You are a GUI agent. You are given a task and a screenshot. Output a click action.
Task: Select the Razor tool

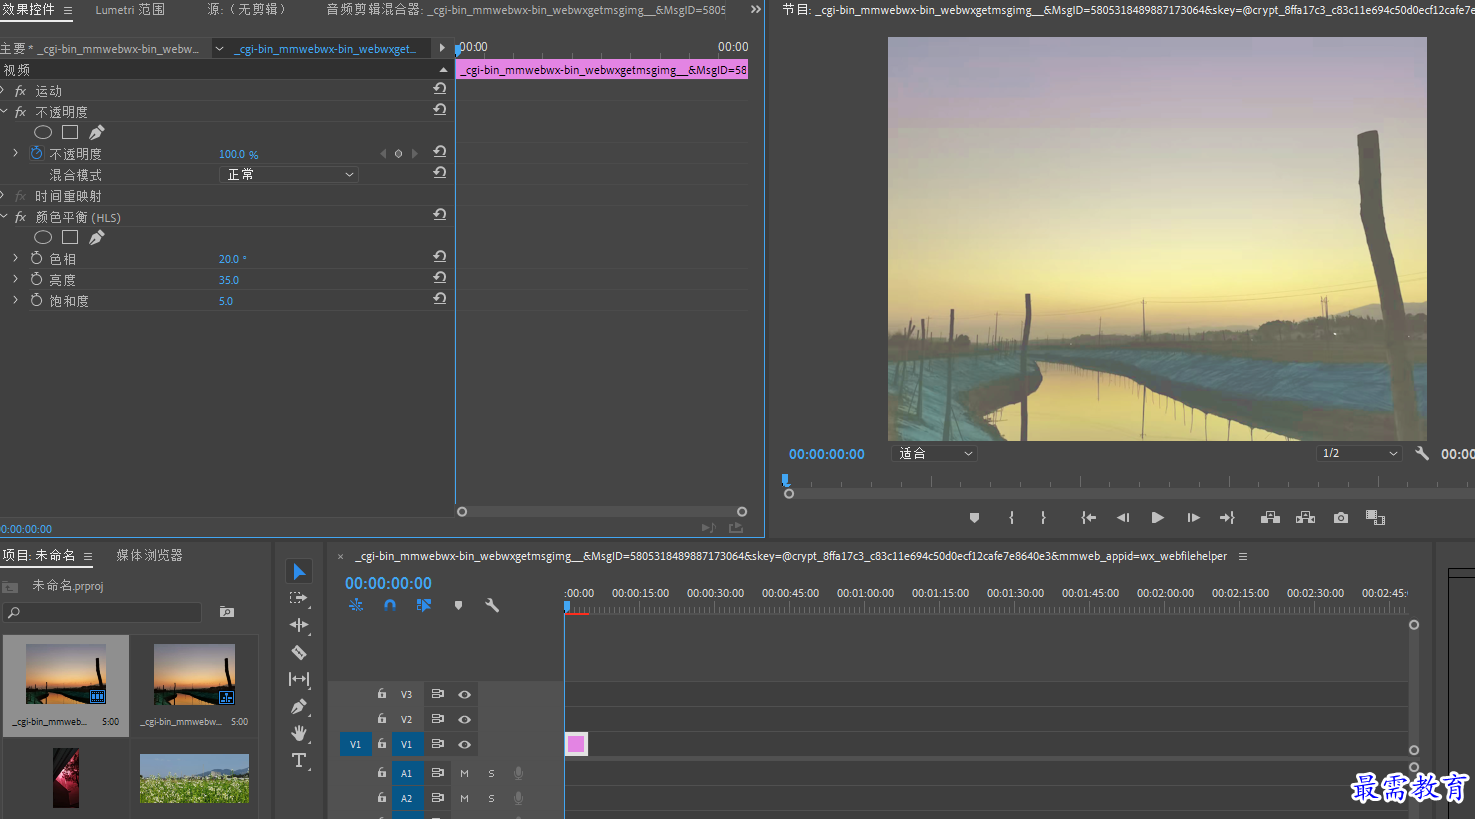(x=299, y=652)
